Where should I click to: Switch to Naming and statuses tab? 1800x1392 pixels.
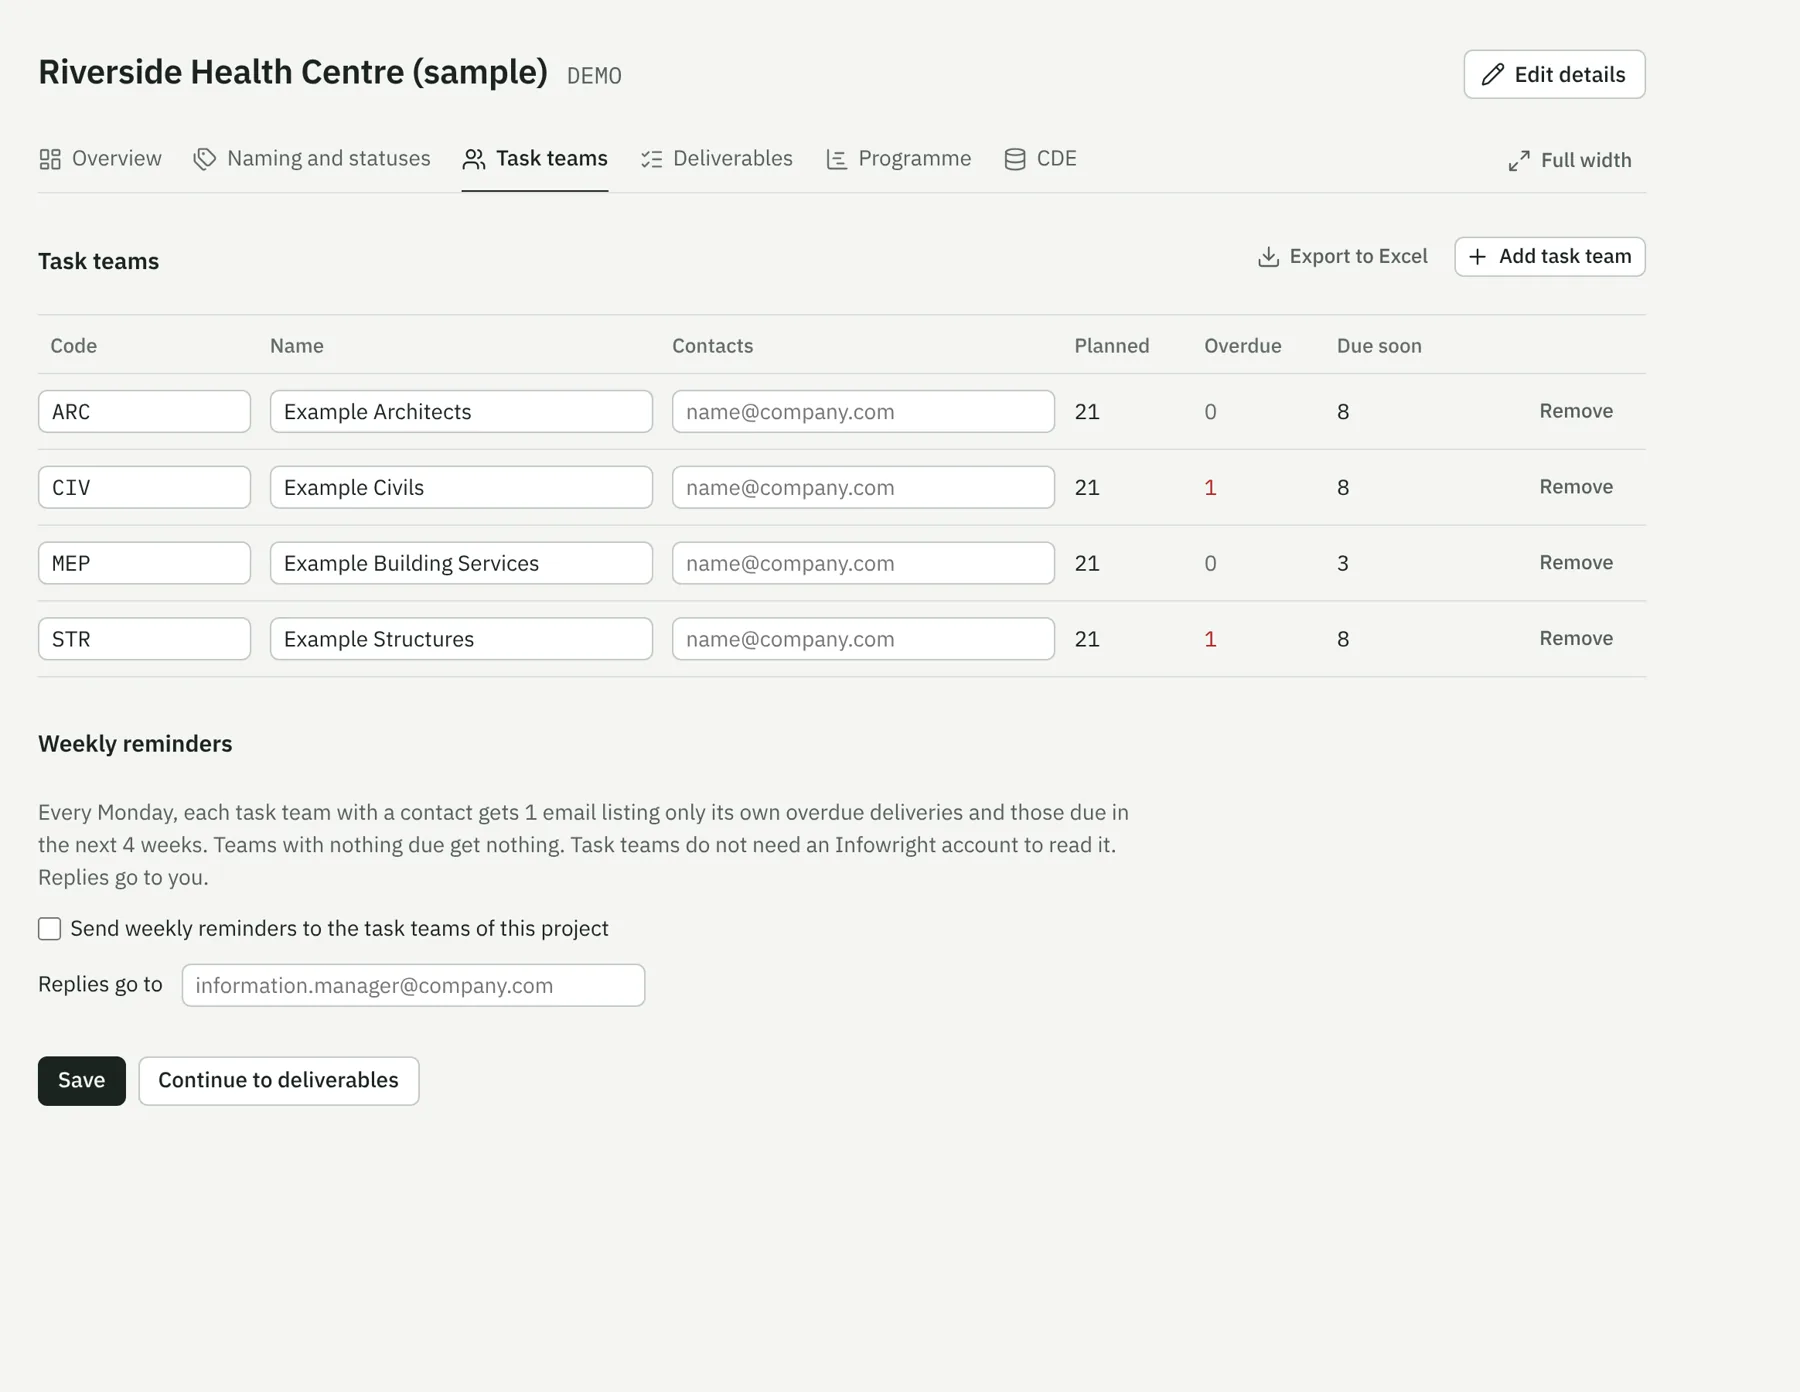tap(312, 159)
